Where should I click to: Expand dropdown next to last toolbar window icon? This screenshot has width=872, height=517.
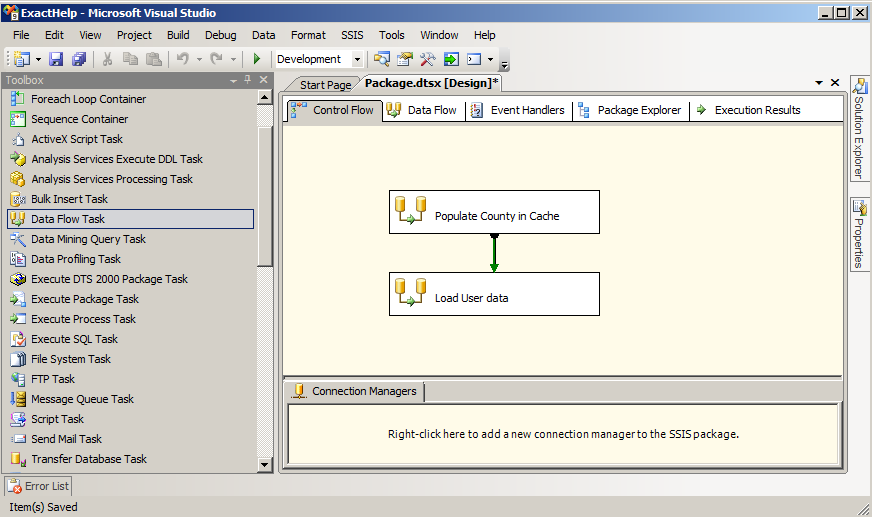pos(490,59)
